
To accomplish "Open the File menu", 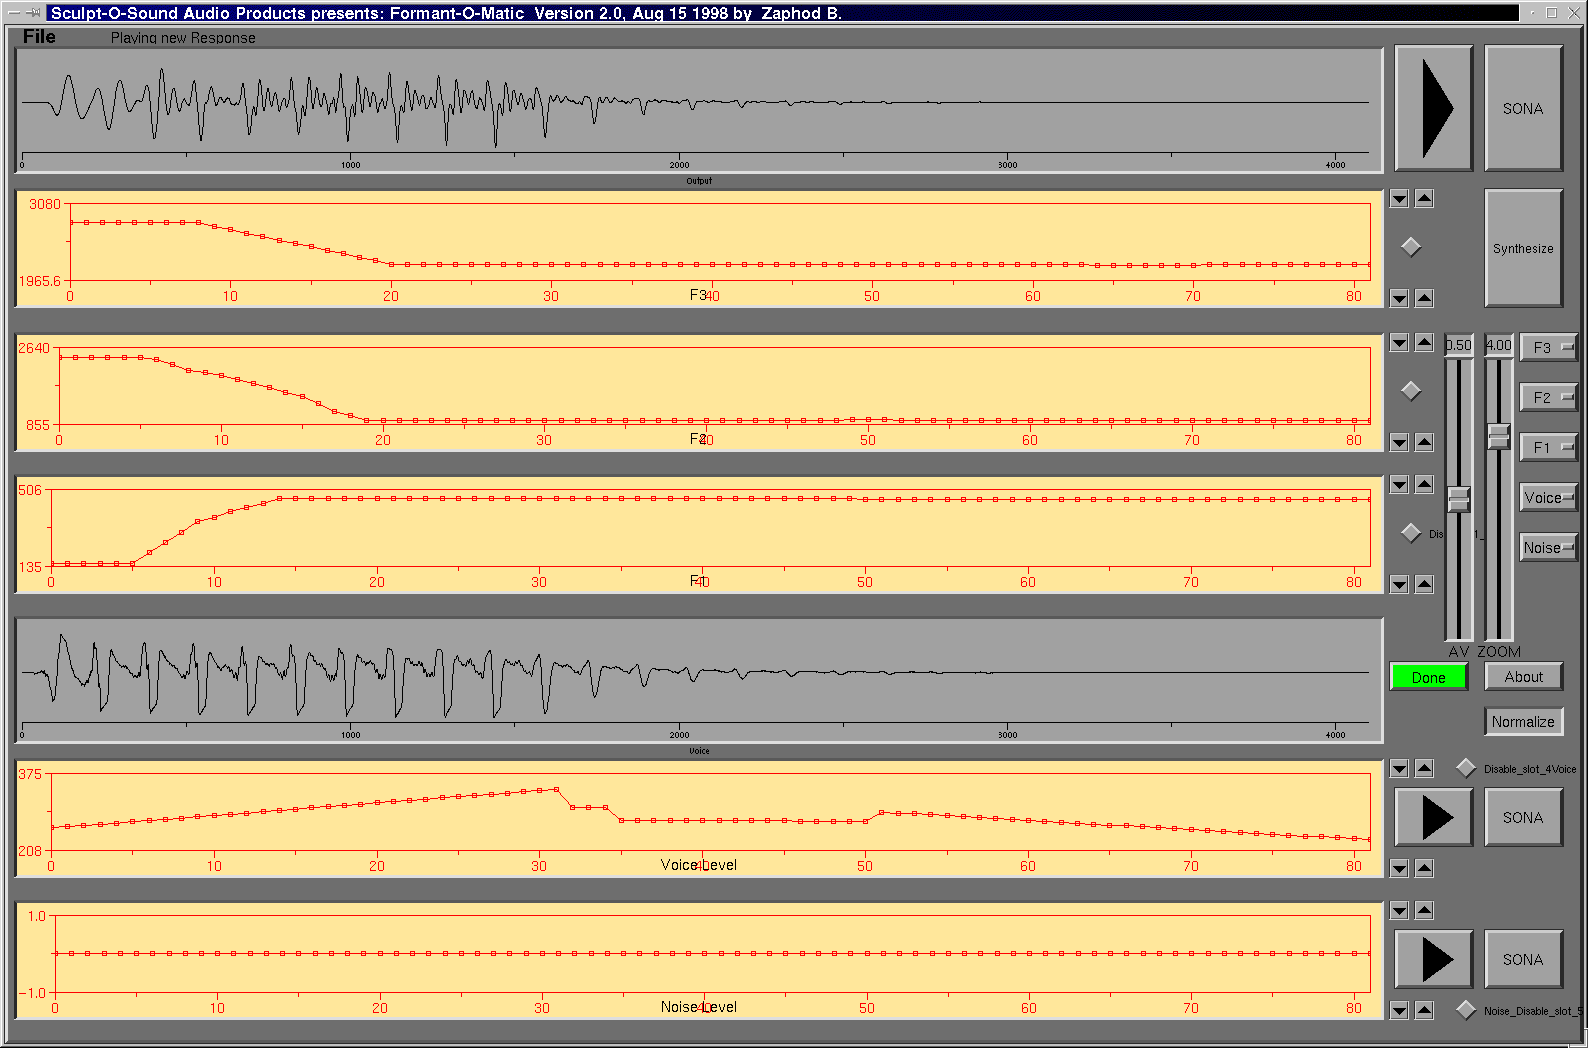I will (39, 37).
